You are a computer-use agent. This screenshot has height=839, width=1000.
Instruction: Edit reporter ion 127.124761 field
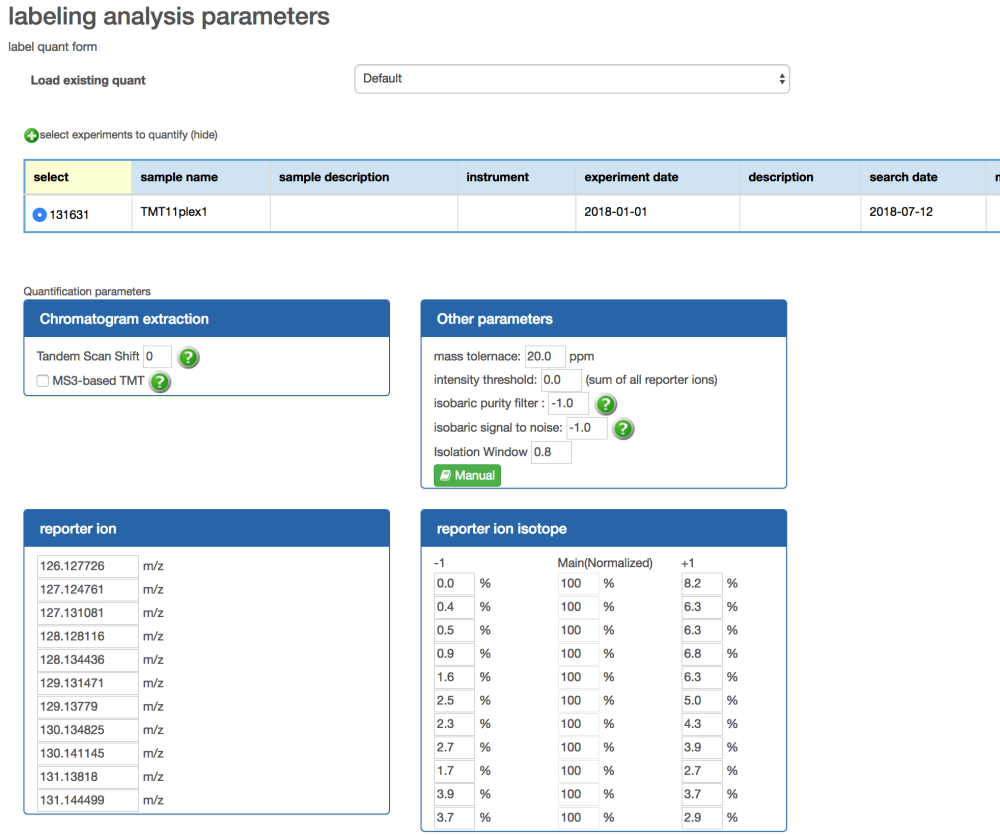coord(88,590)
